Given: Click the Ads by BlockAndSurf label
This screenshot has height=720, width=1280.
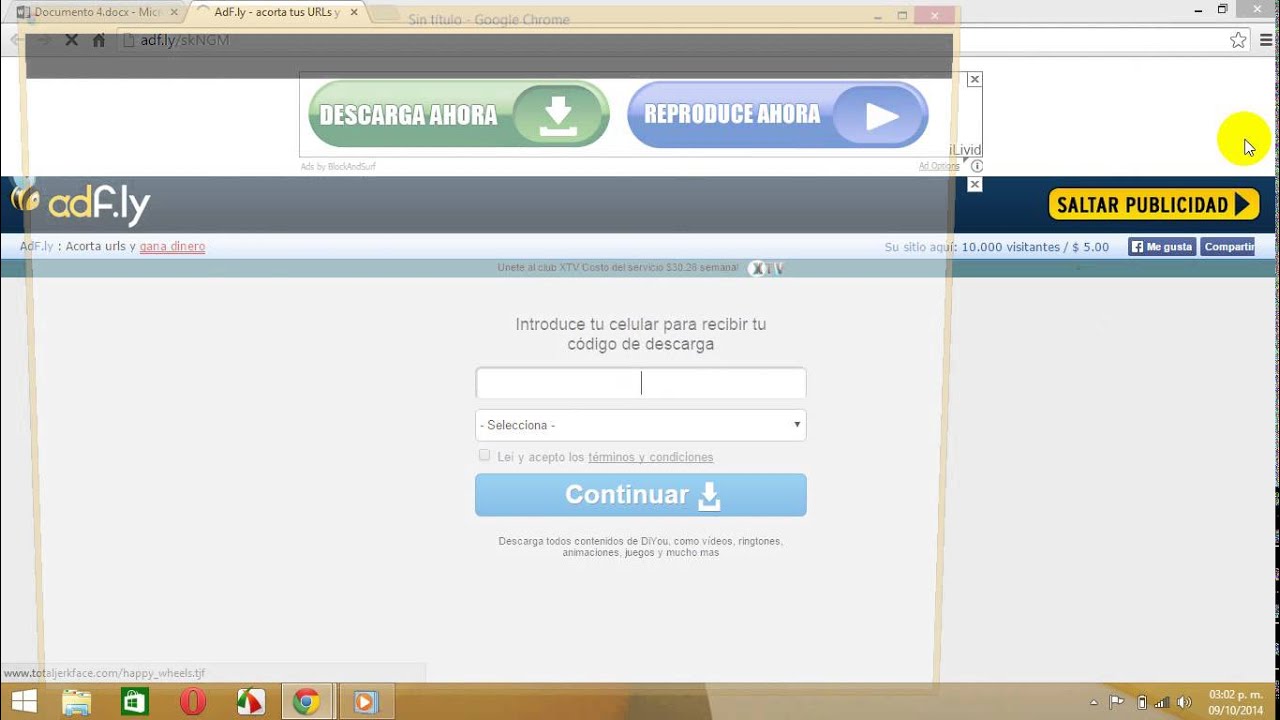Looking at the screenshot, I should tap(338, 166).
